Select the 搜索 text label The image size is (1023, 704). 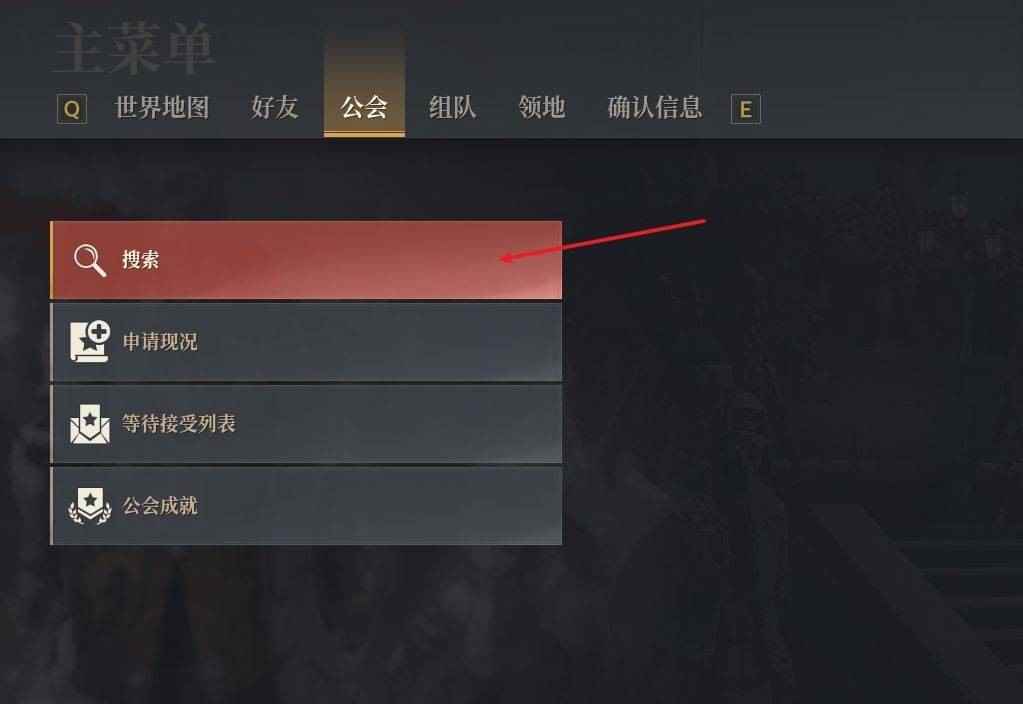140,260
